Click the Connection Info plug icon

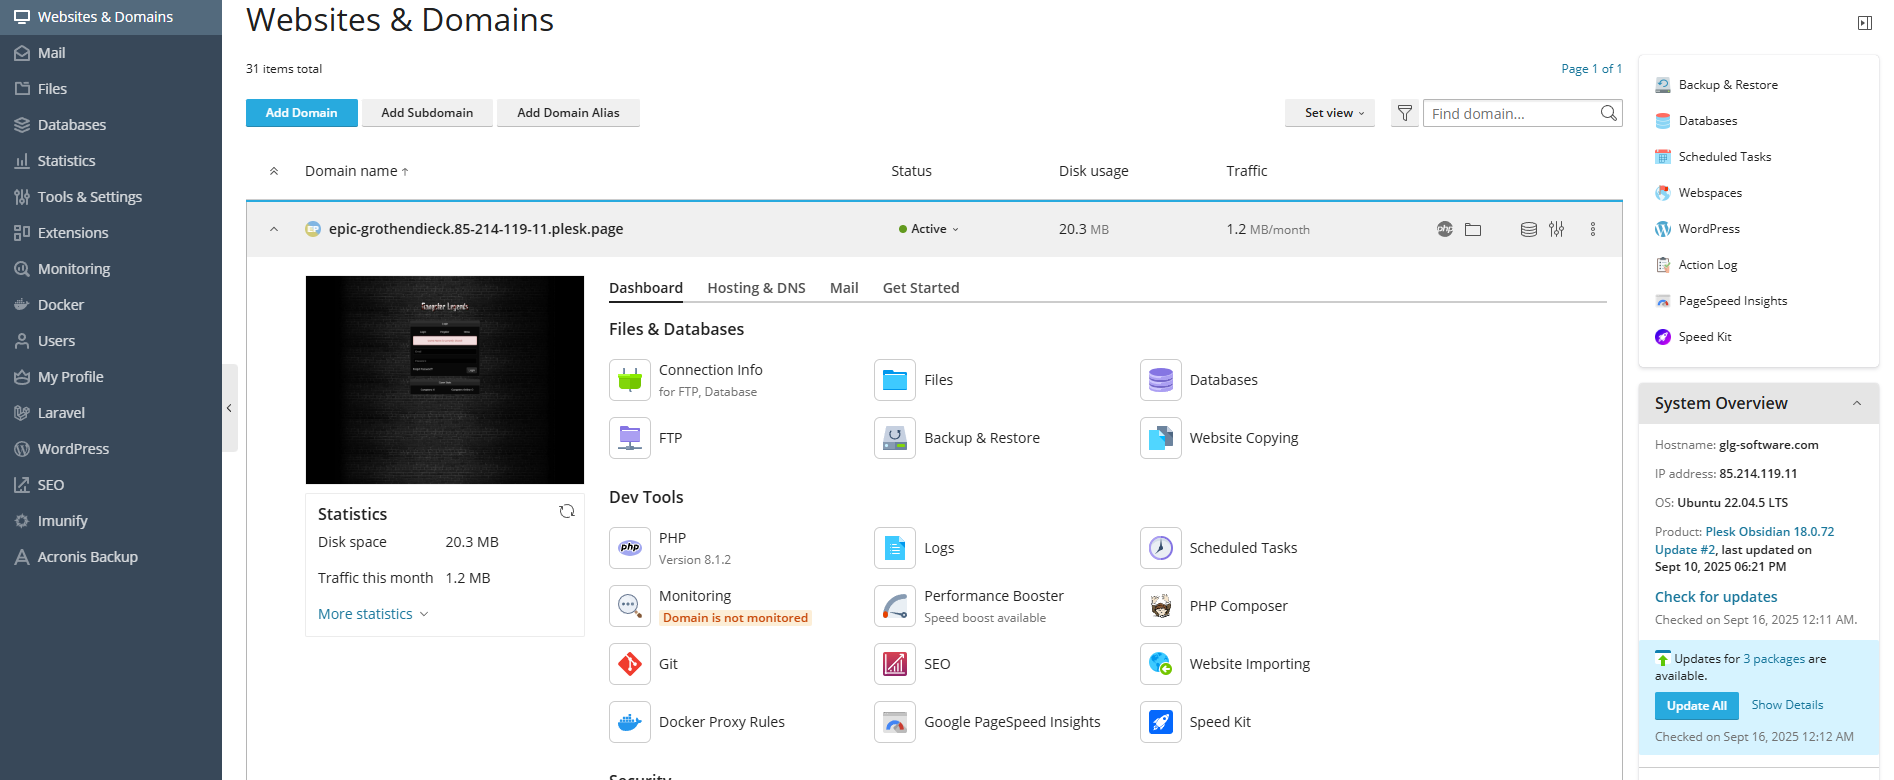(x=630, y=380)
